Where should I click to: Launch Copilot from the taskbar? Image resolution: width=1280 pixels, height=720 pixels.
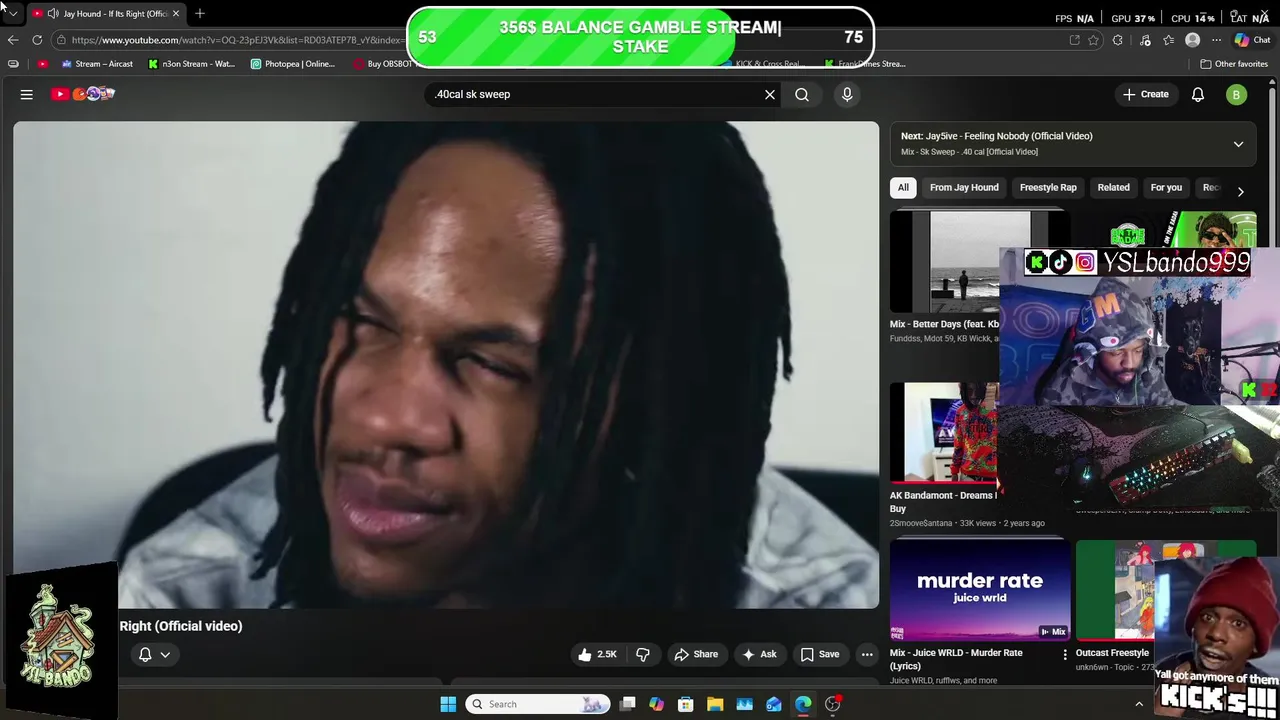tap(656, 704)
